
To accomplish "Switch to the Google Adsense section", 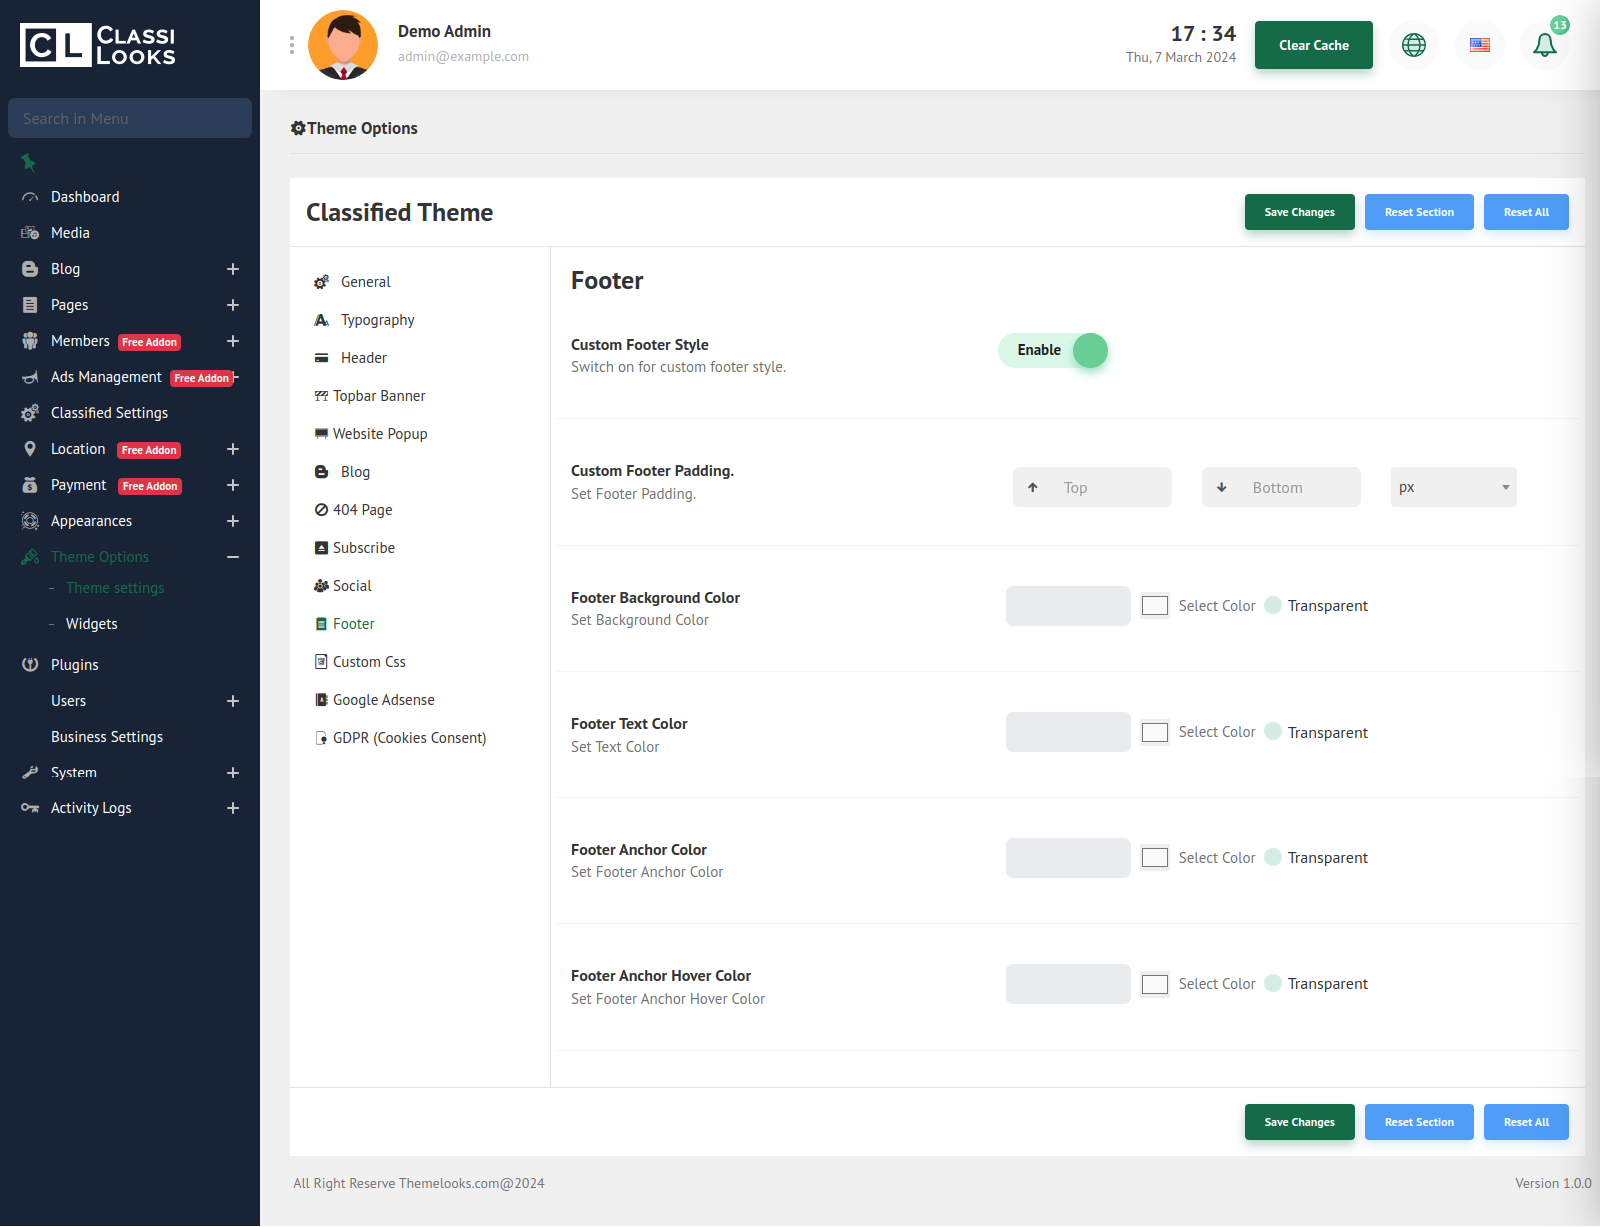I will [x=383, y=700].
